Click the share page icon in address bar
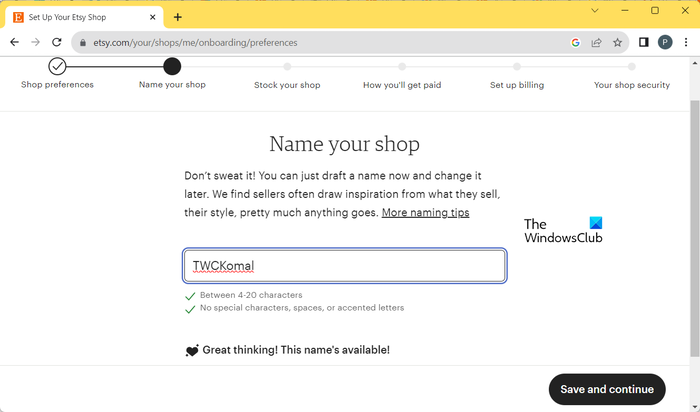This screenshot has width=700, height=412. tap(597, 43)
